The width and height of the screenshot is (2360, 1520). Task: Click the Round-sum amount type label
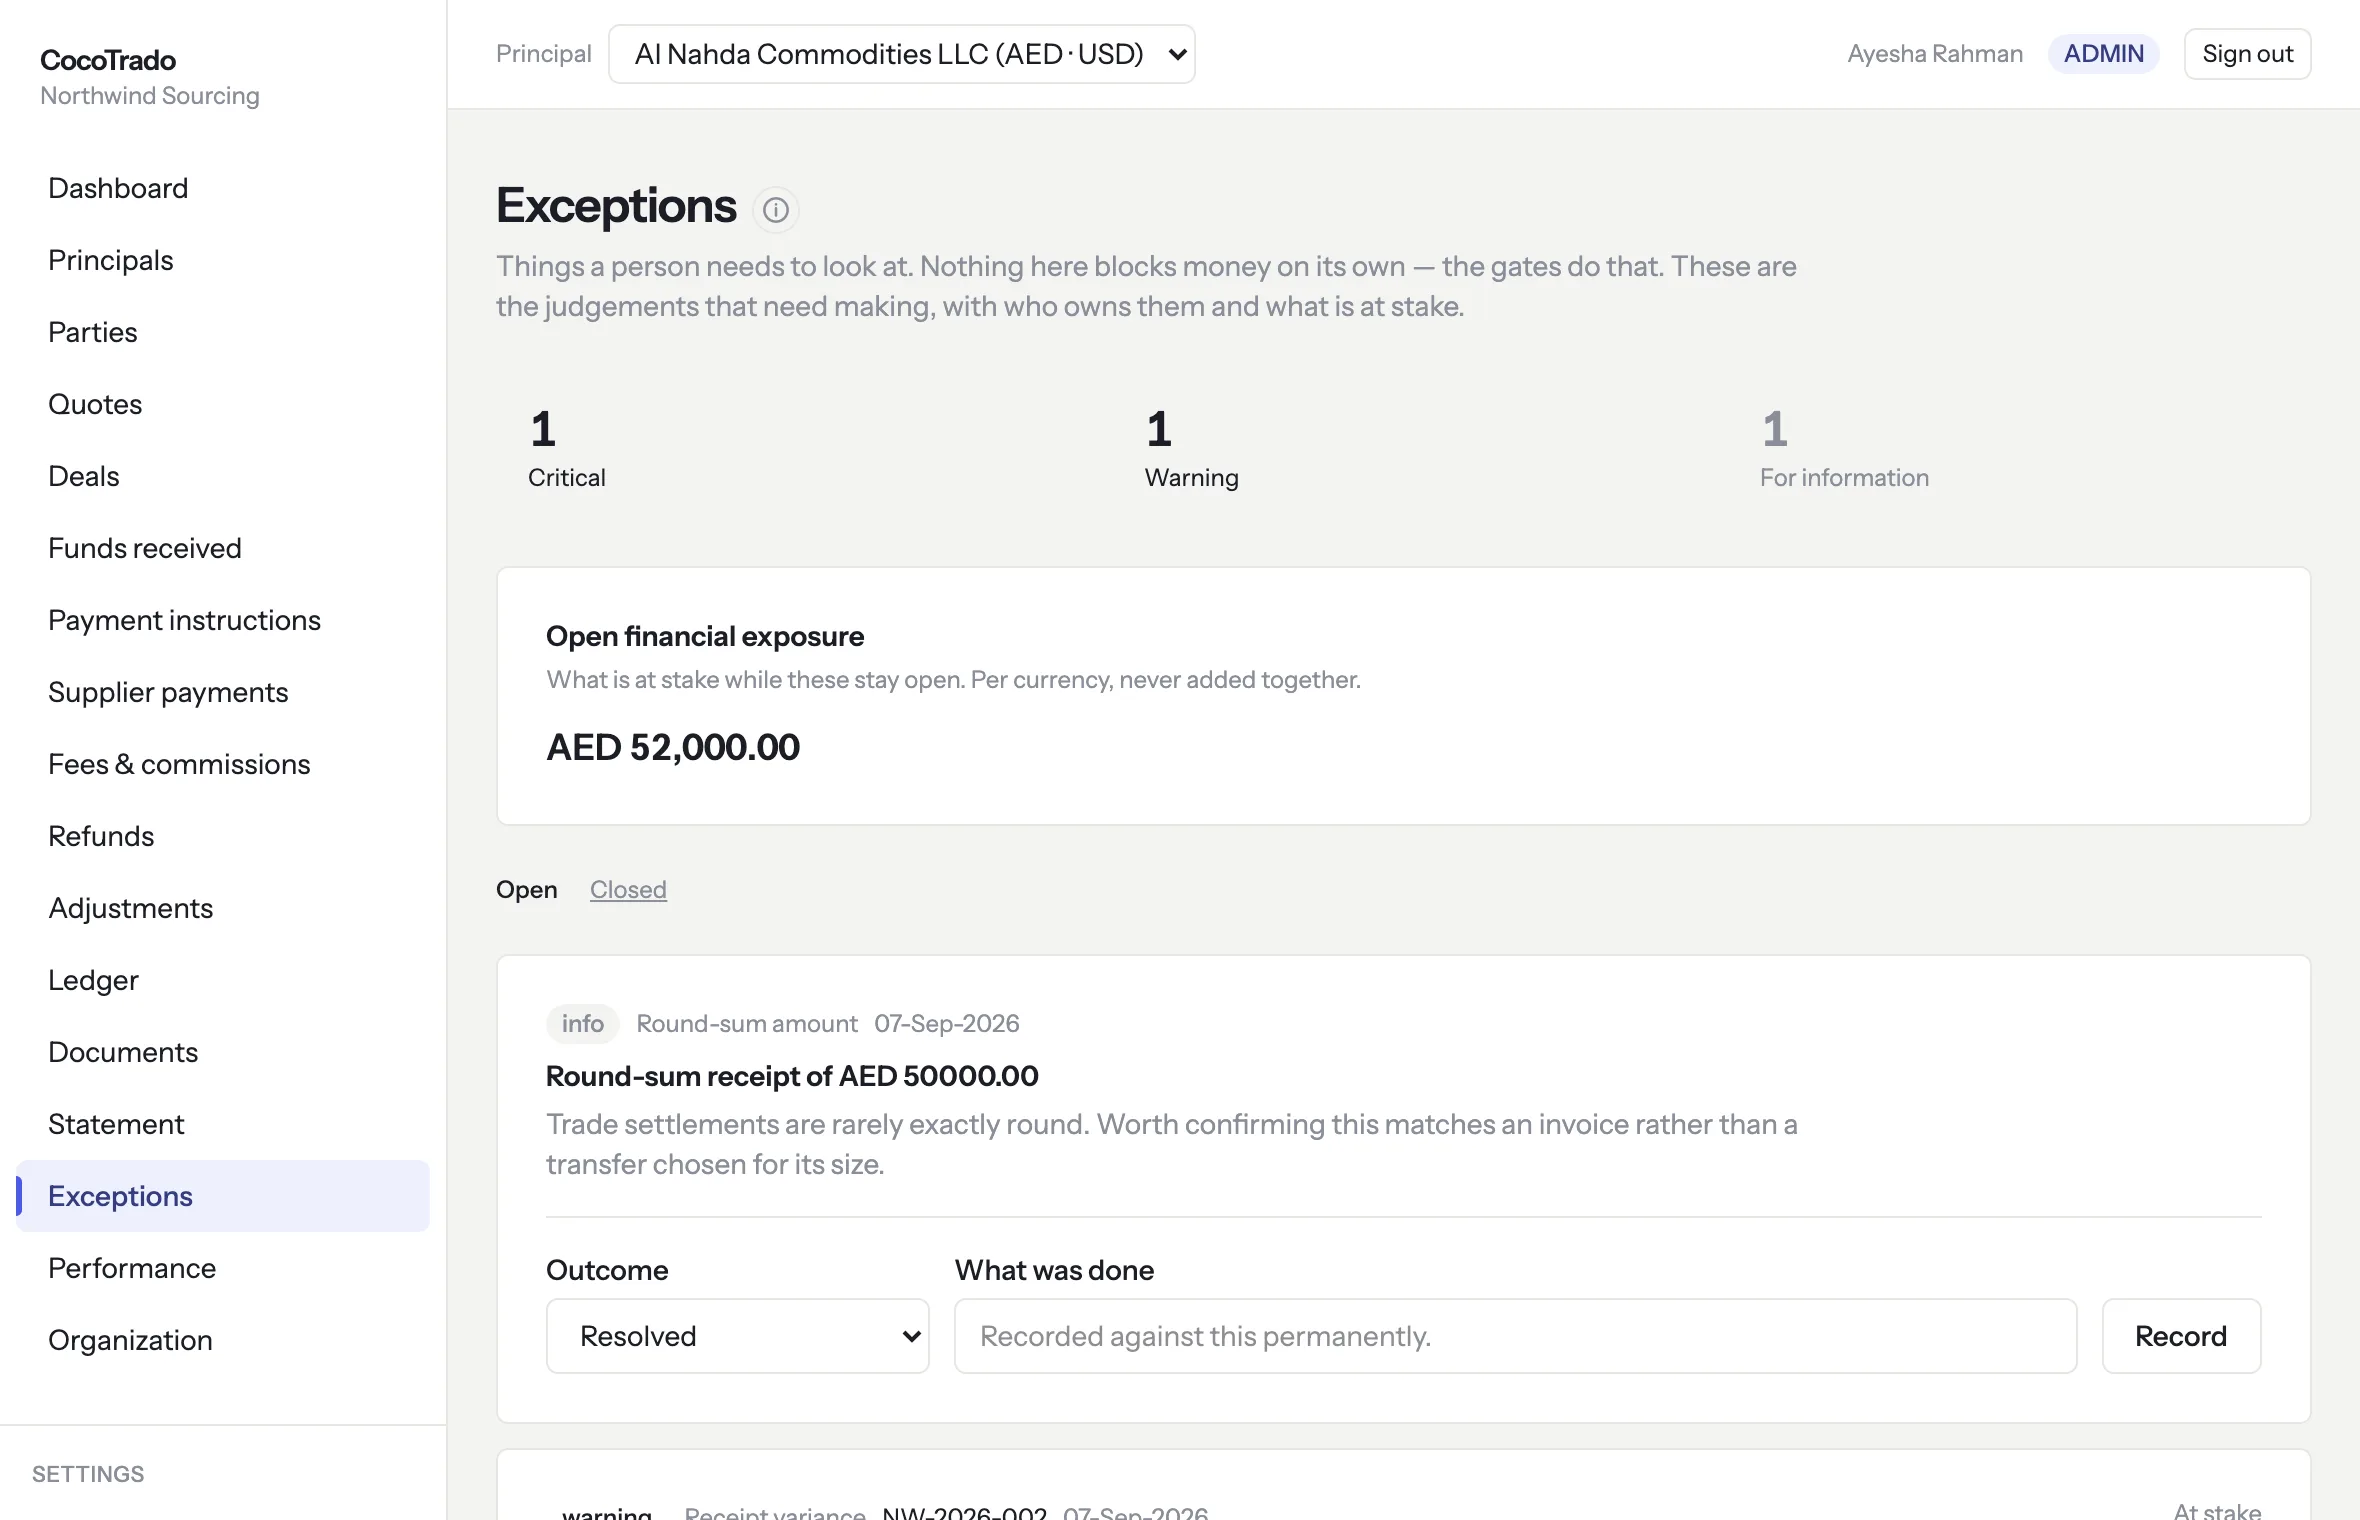747,1024
